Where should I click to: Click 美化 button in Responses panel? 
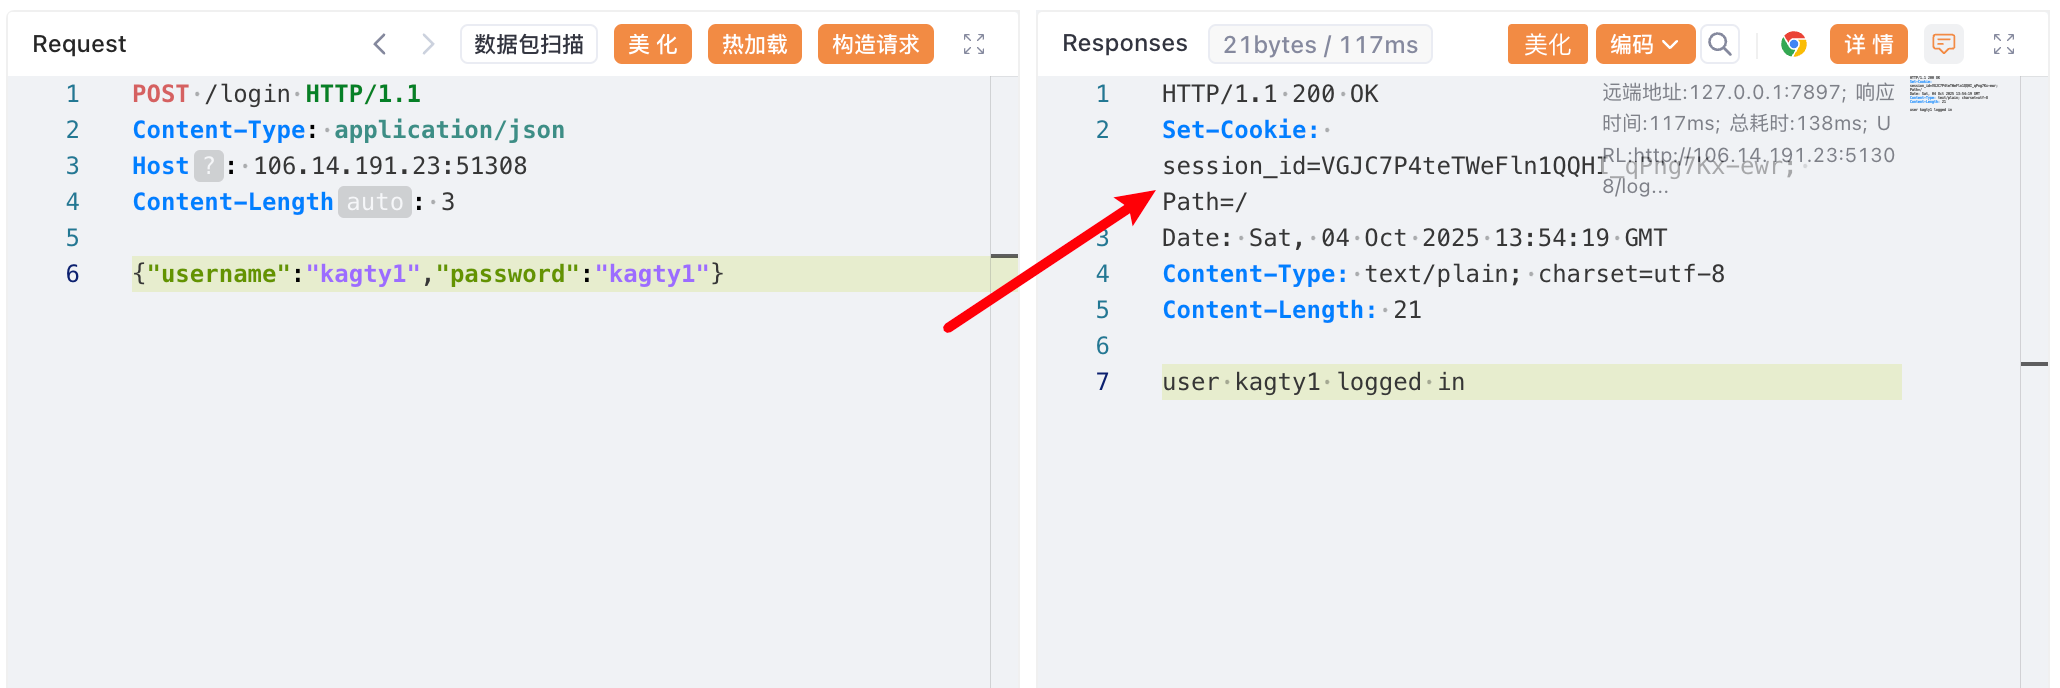(1547, 44)
